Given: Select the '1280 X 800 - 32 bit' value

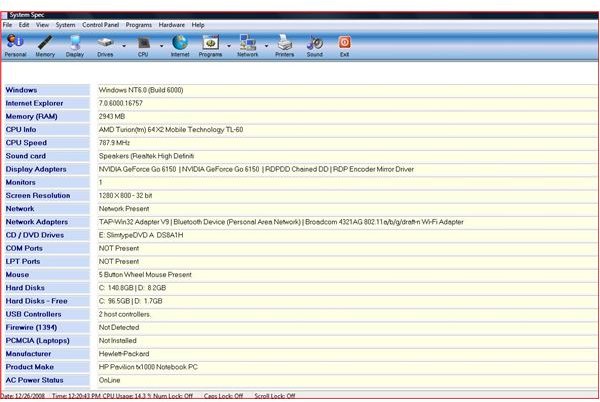Looking at the screenshot, I should (125, 195).
